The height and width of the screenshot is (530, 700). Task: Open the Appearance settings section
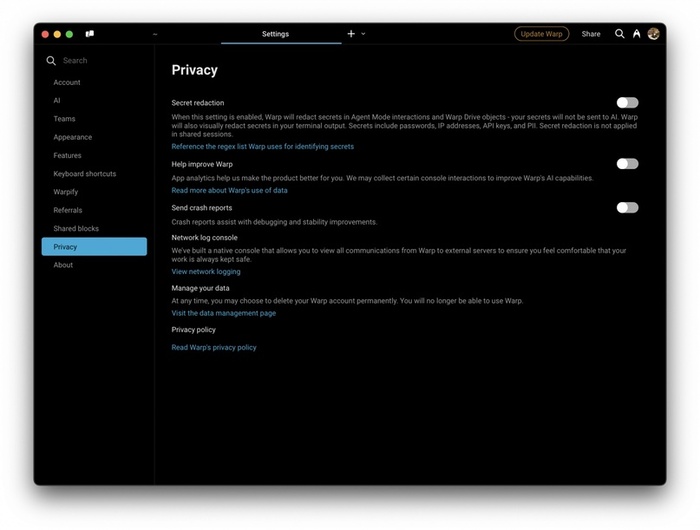click(x=73, y=137)
